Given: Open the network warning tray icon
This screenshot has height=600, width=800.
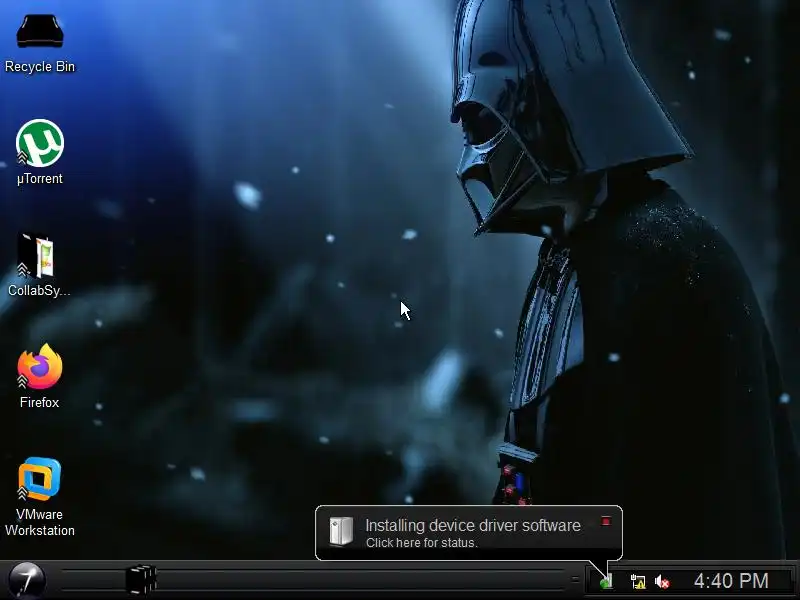Looking at the screenshot, I should point(638,581).
